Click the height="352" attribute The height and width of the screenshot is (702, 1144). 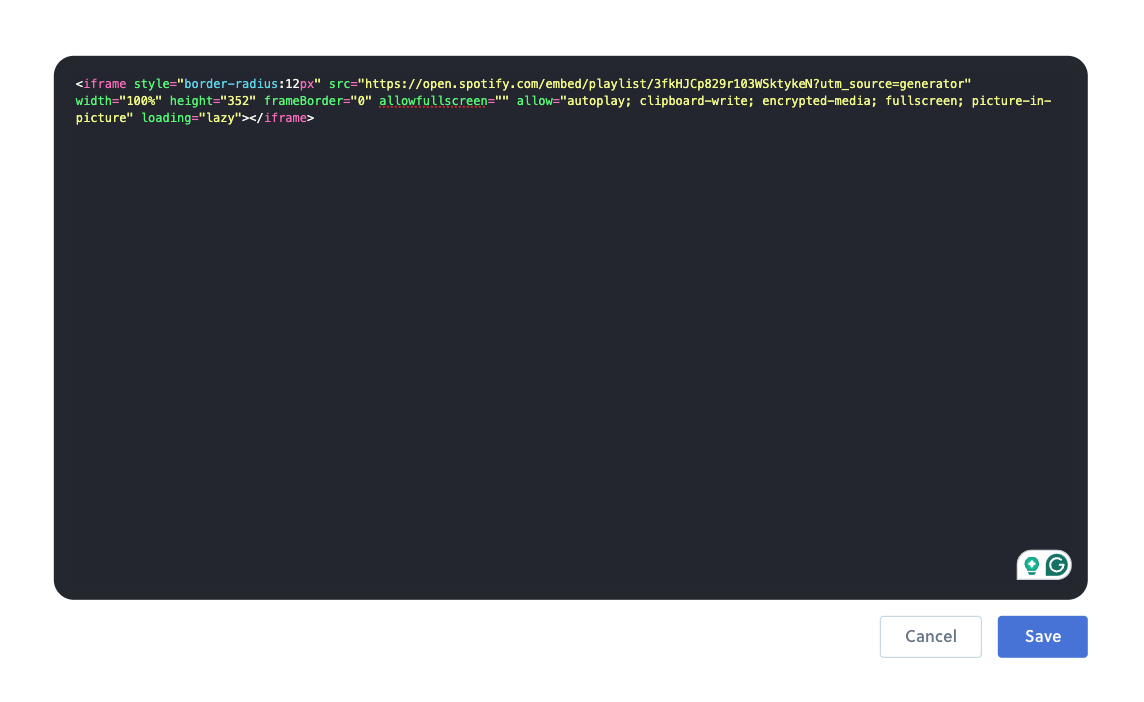212,101
